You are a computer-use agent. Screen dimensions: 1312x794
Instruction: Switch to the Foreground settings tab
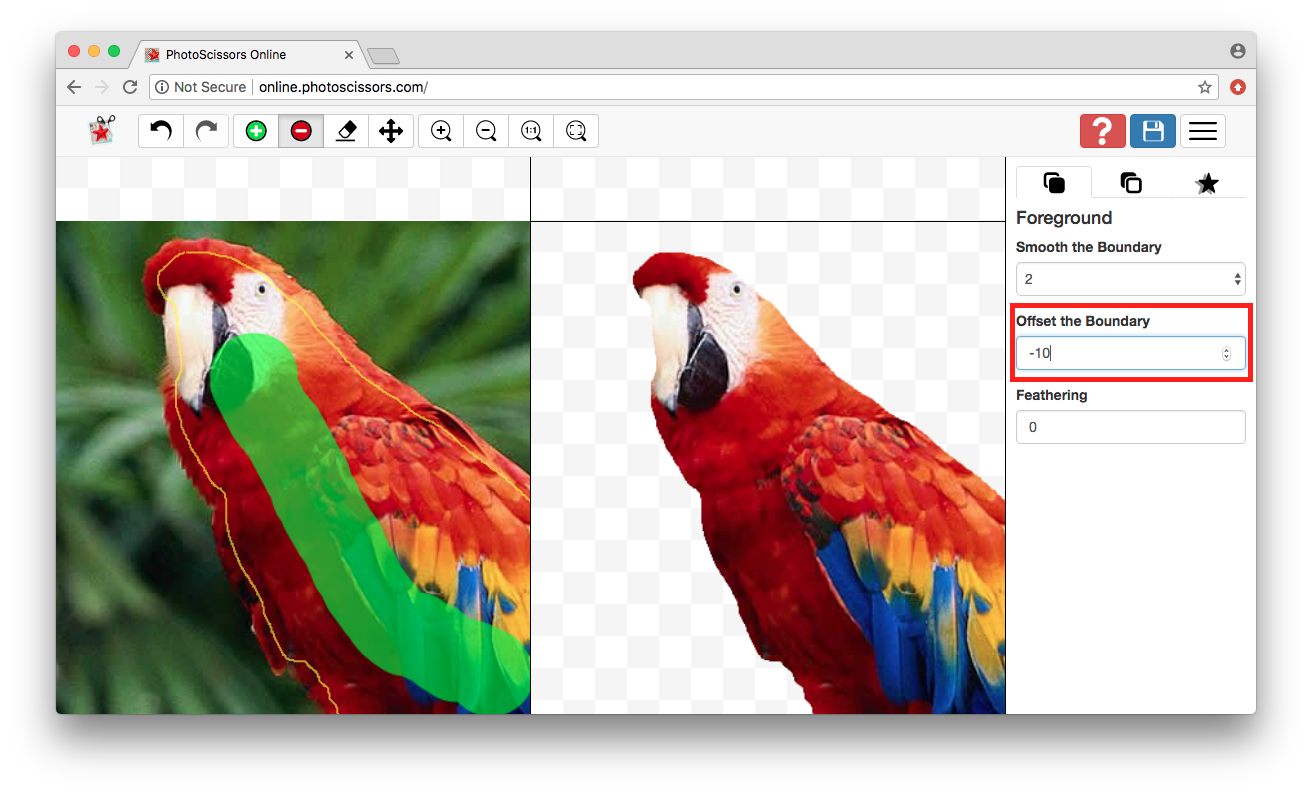1054,183
